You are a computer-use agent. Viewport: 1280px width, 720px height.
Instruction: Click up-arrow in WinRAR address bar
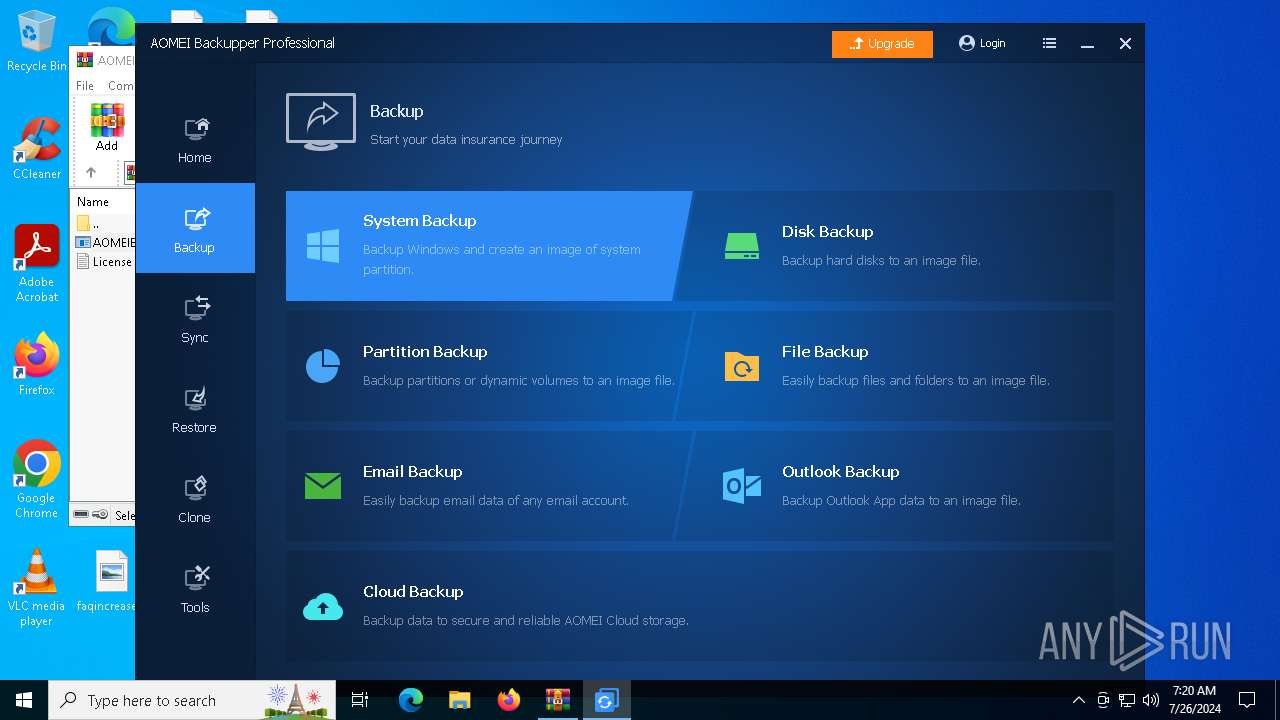coord(91,172)
